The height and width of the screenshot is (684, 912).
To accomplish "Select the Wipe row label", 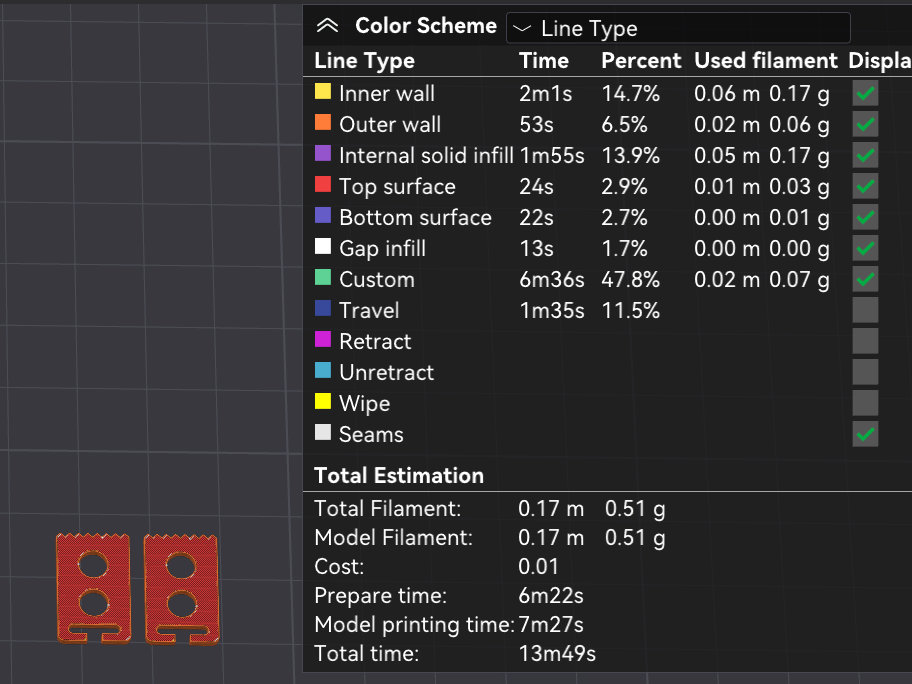I will pyautogui.click(x=365, y=404).
